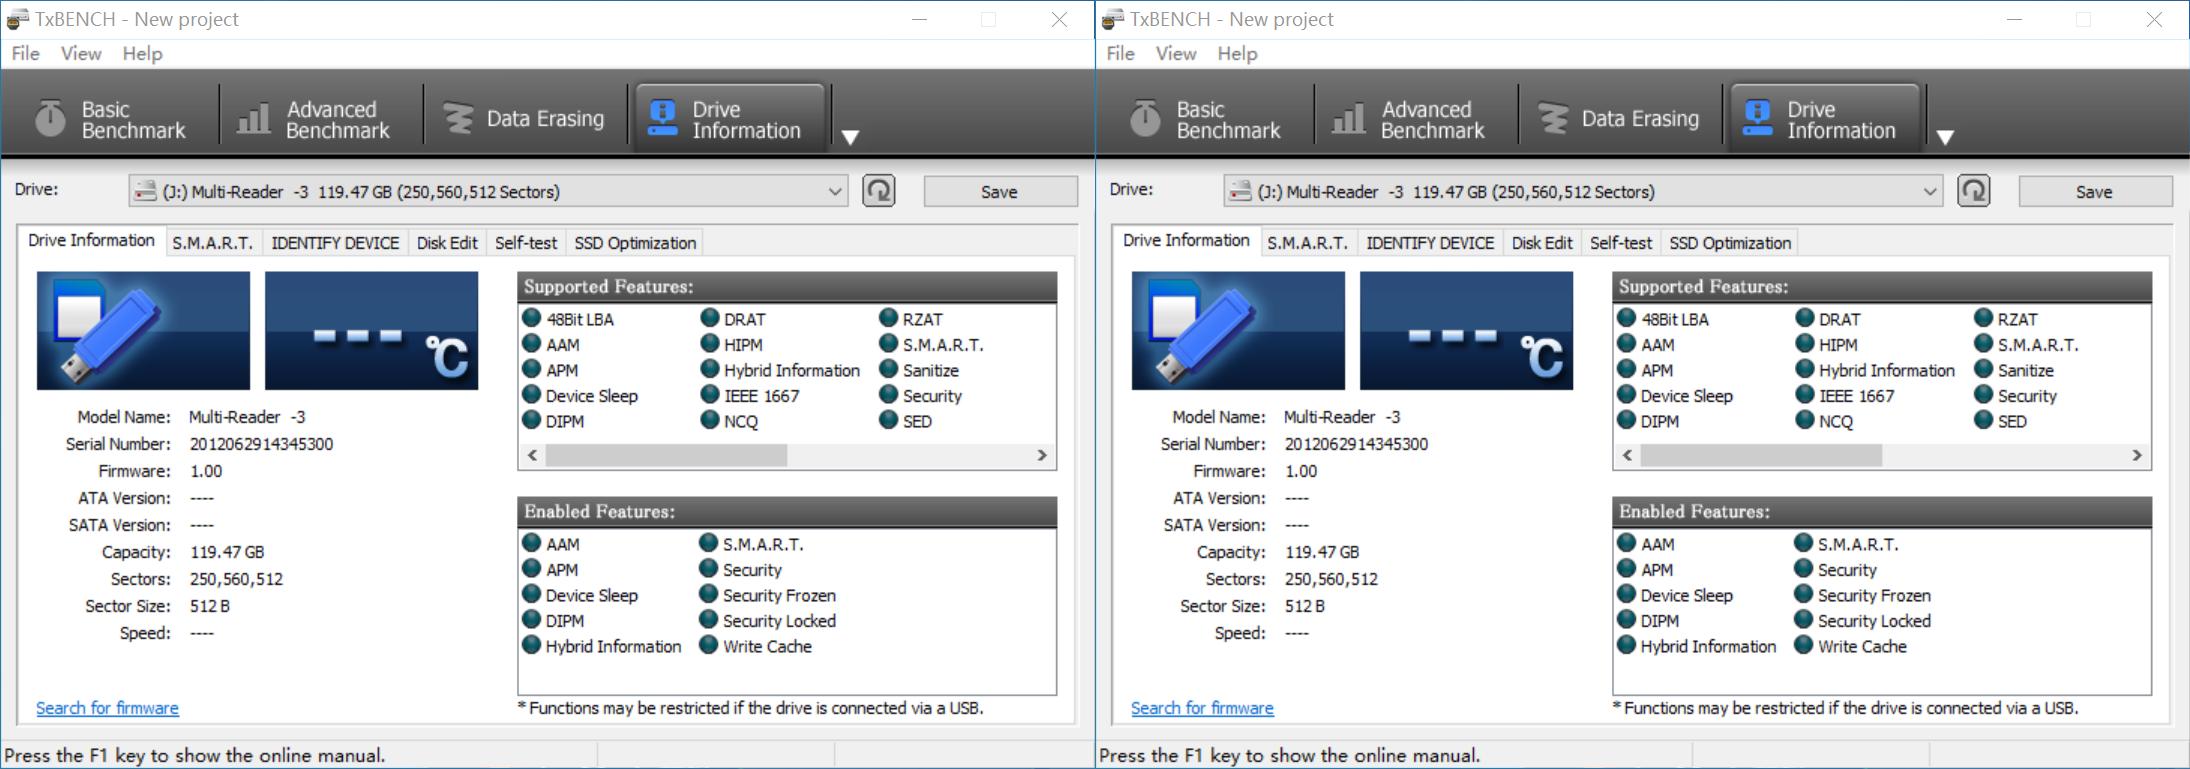The image size is (2190, 769).
Task: Open File menu in left window
Action: pos(25,54)
